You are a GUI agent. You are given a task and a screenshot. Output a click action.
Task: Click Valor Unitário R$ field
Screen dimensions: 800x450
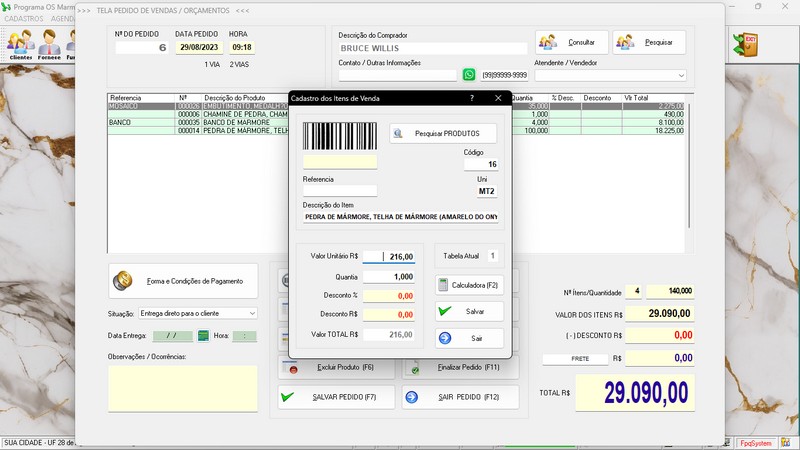pos(389,257)
